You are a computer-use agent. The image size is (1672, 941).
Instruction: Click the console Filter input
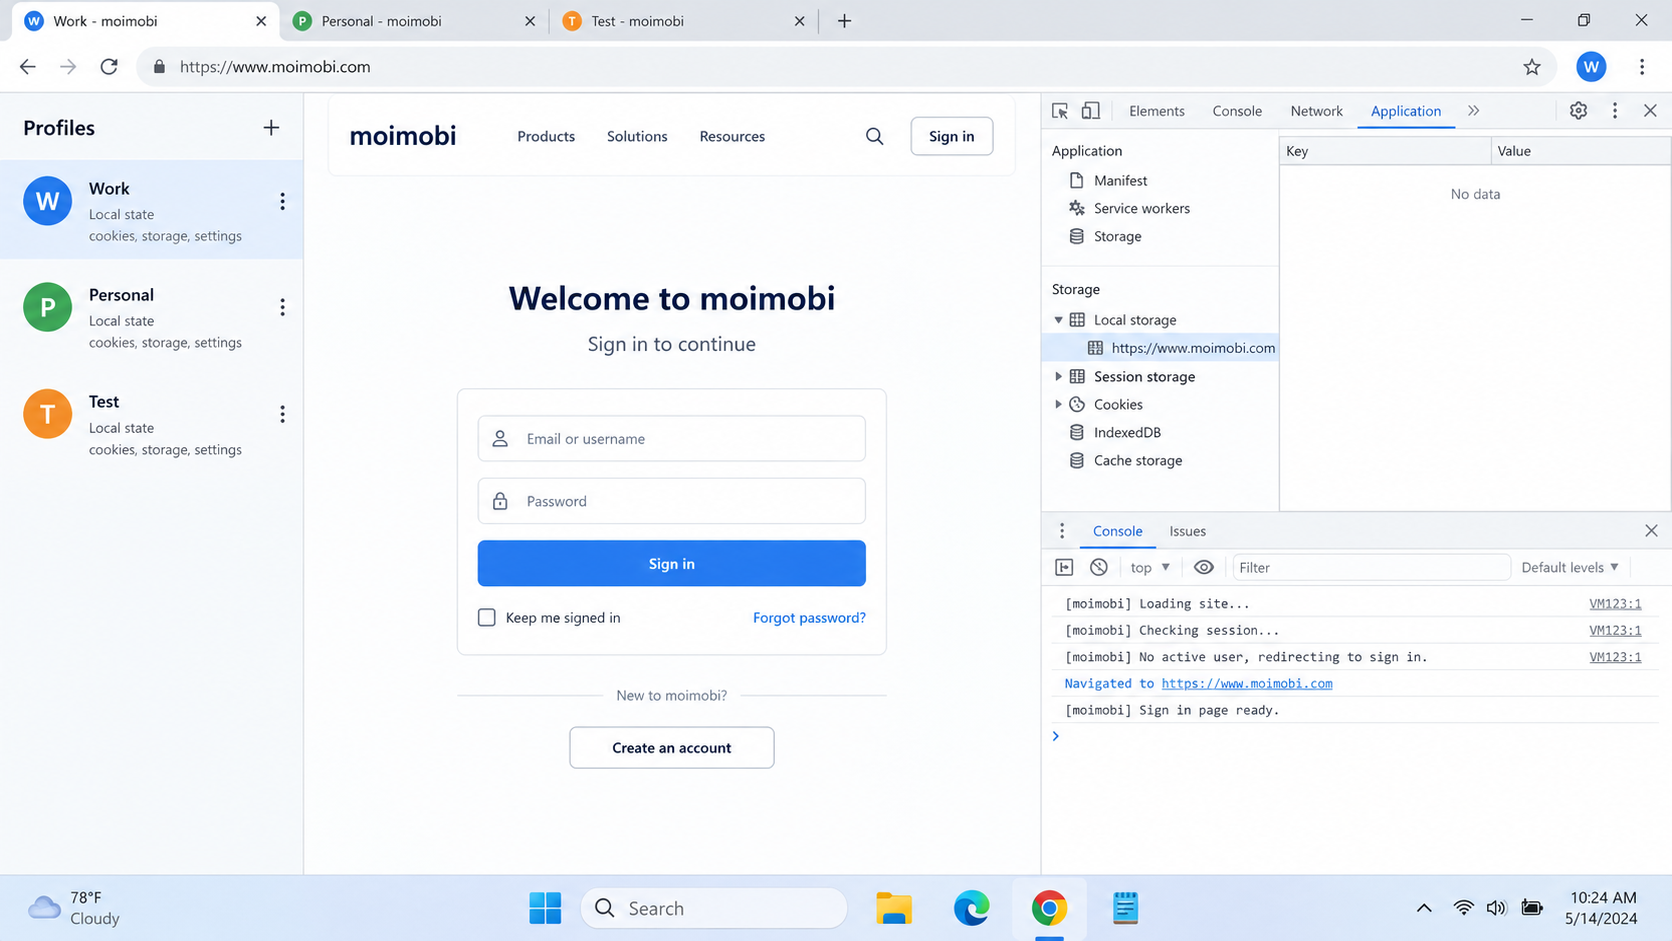pos(1370,567)
